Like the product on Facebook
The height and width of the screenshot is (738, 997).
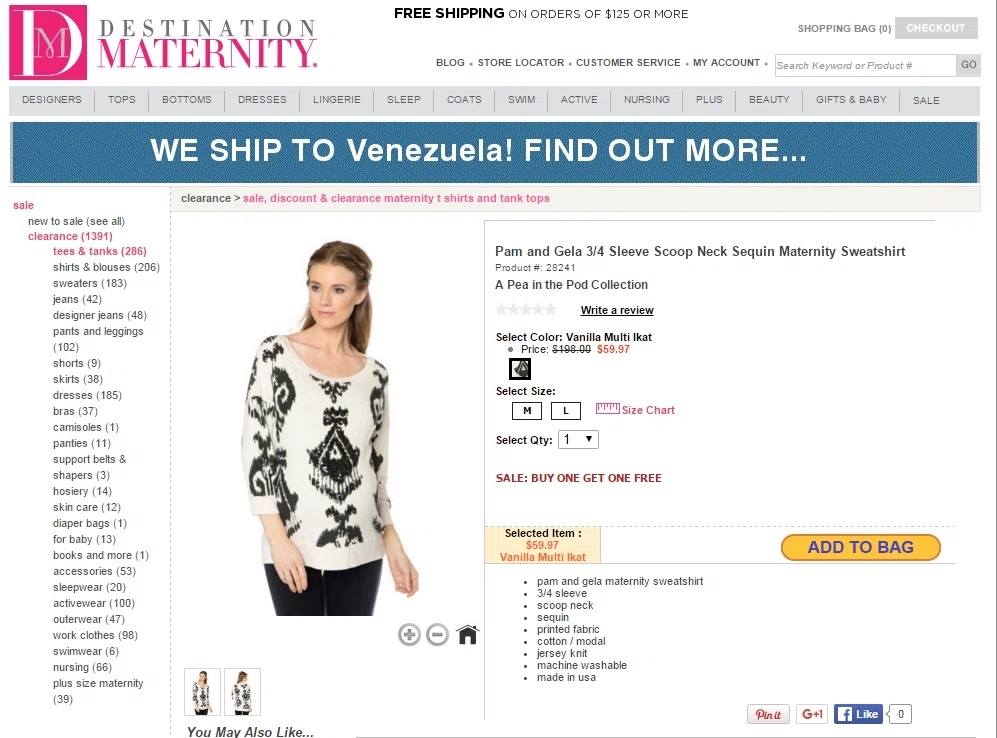tap(858, 714)
